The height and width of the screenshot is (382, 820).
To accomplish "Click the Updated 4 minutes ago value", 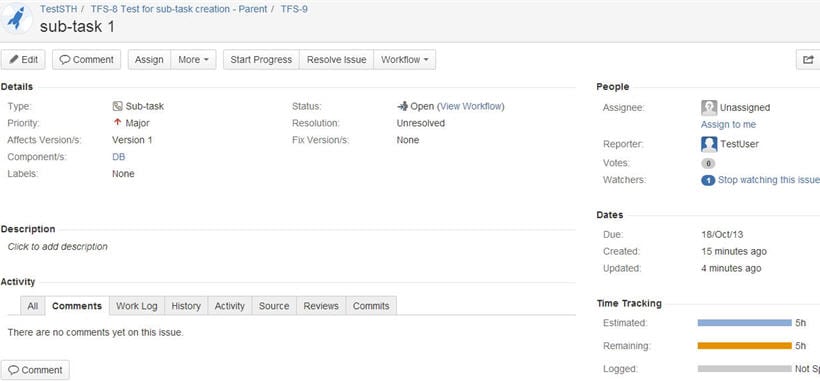I will point(731,268).
